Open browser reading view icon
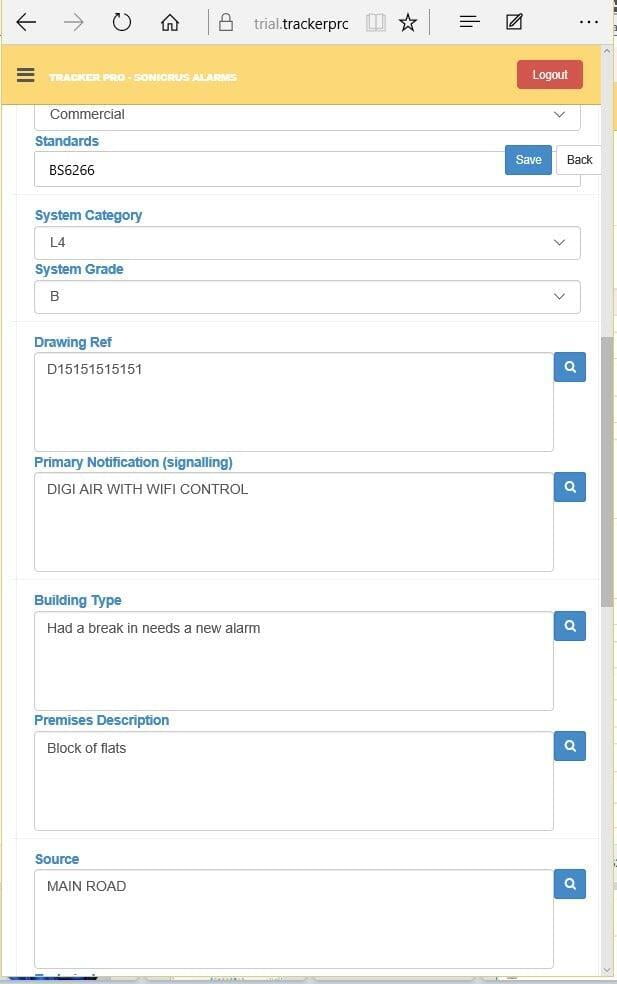617x984 pixels. [376, 22]
